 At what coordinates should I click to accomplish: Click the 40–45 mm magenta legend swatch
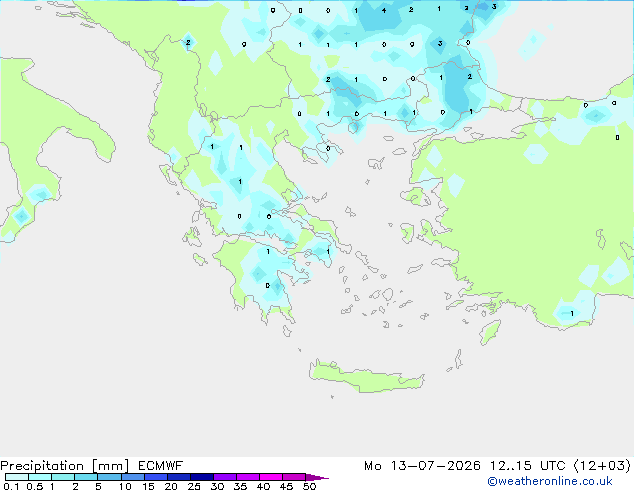point(271,477)
